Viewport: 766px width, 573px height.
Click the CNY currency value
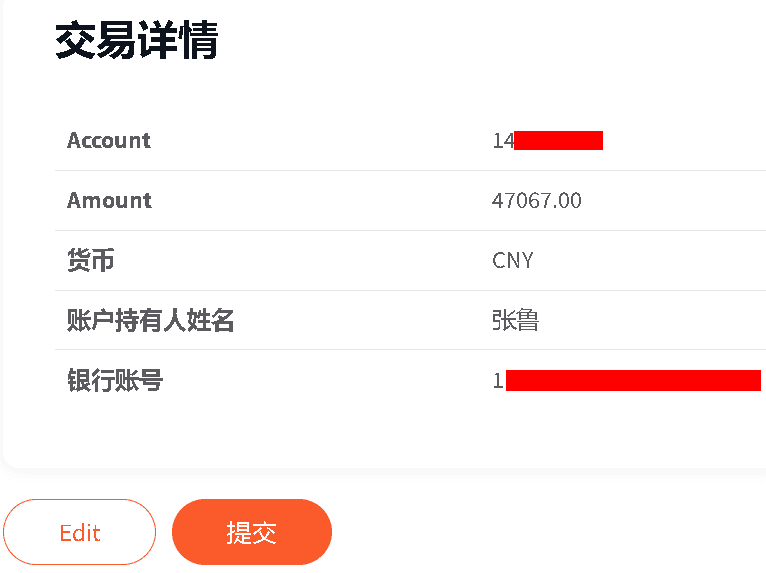tap(512, 261)
